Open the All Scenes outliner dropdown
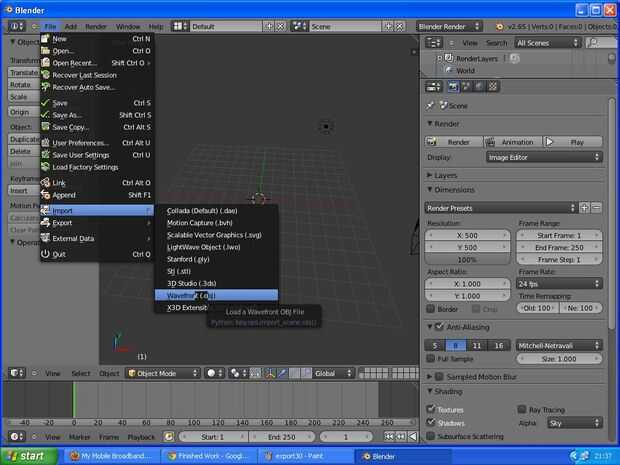Viewport: 620px width, 465px height. point(548,43)
